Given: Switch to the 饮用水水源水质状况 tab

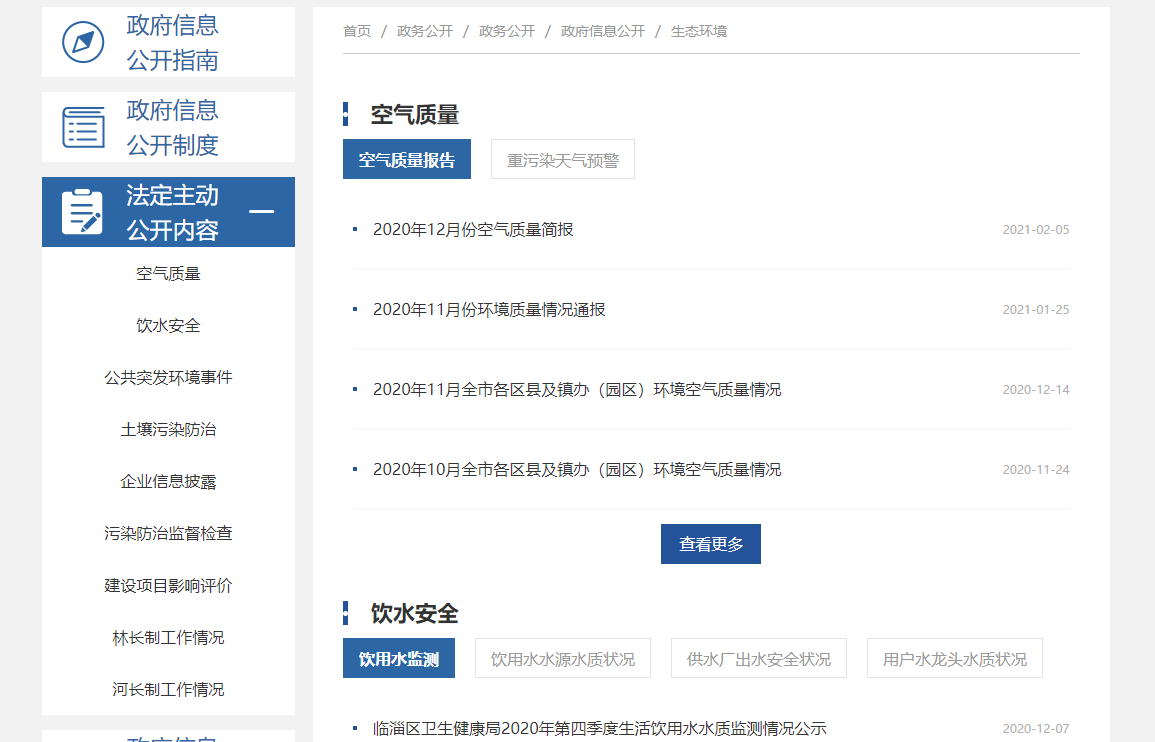Looking at the screenshot, I should click(x=562, y=659).
